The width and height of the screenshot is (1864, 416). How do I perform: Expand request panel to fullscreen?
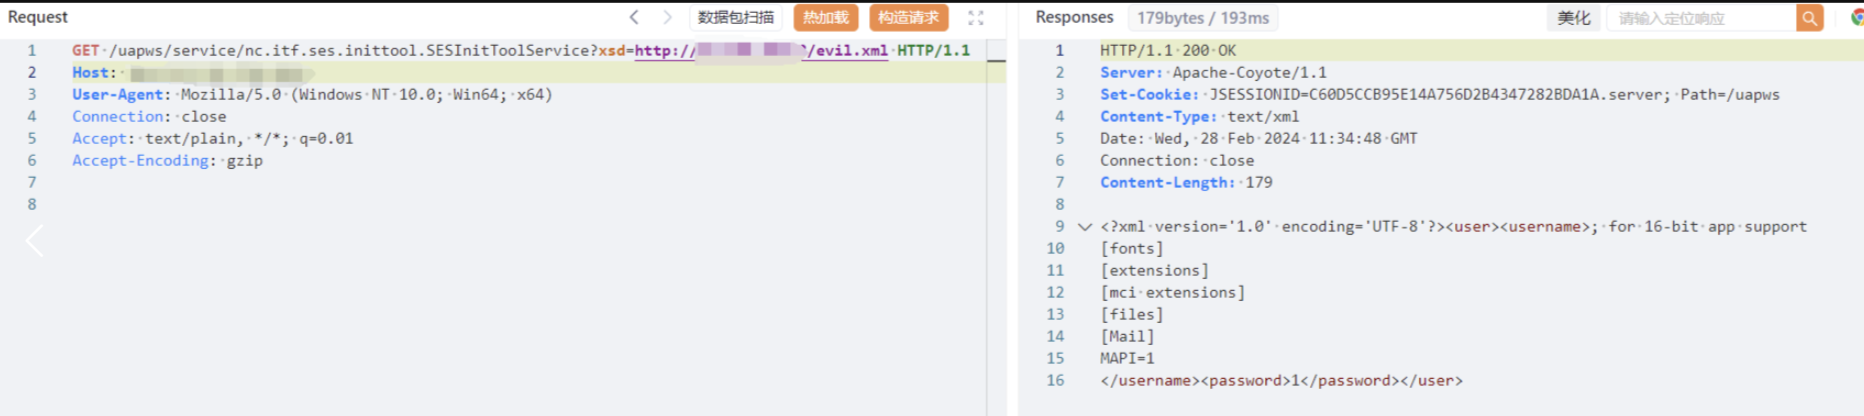tap(976, 18)
